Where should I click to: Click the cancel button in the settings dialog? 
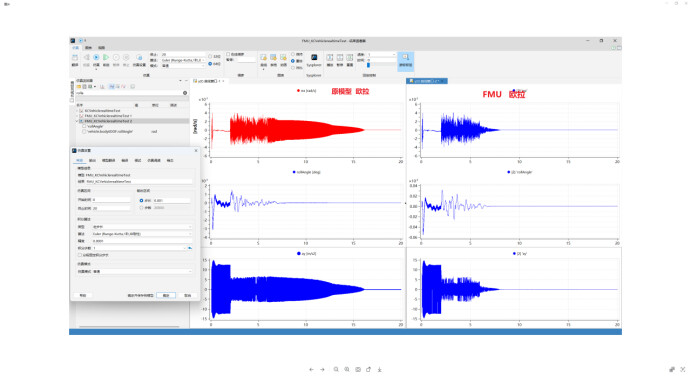pos(188,295)
